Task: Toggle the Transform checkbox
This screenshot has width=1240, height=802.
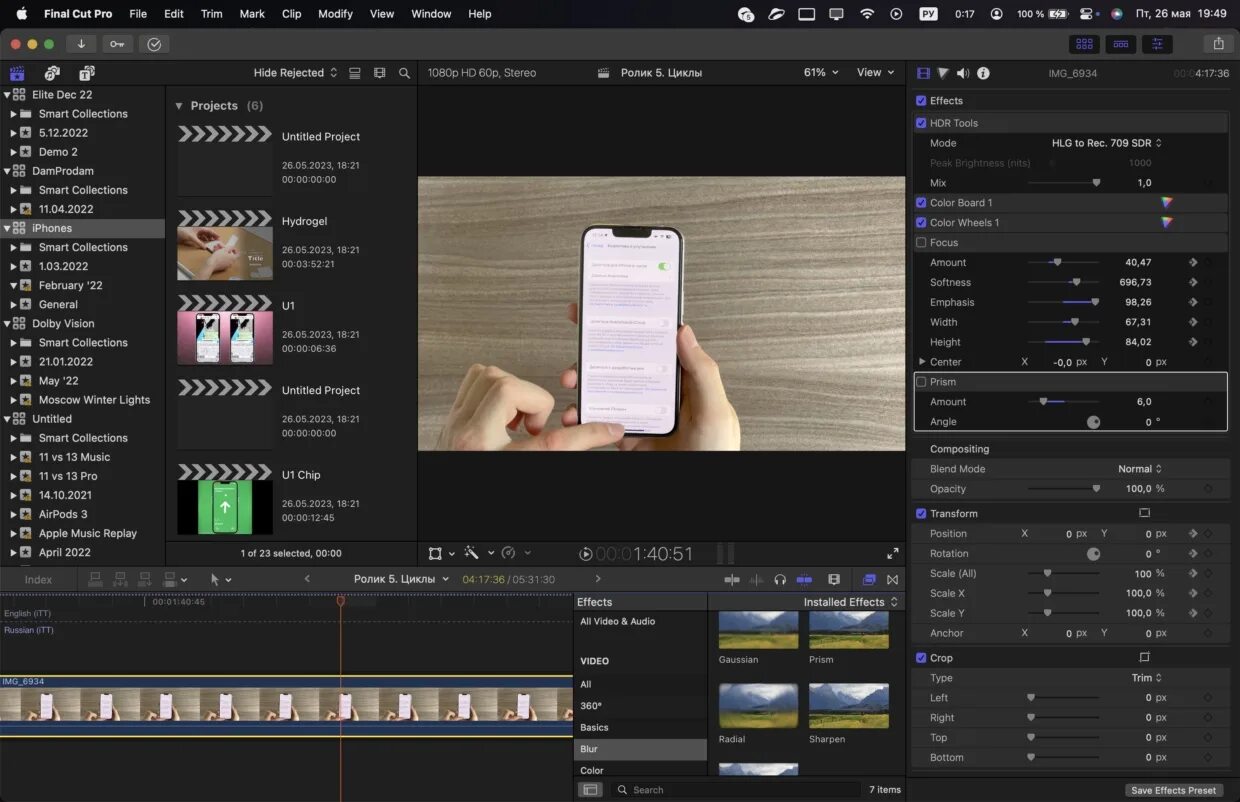Action: [x=921, y=514]
